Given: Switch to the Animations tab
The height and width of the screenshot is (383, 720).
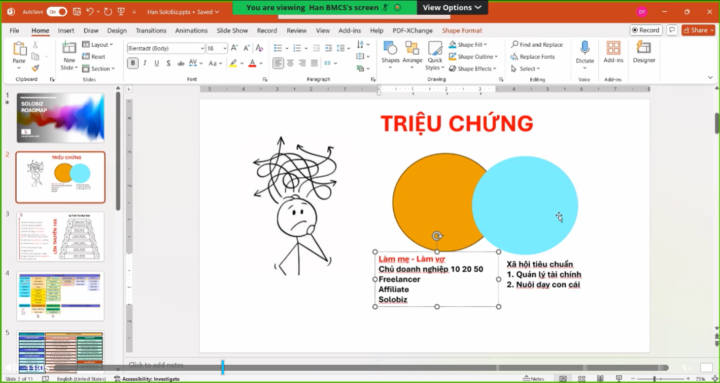Looking at the screenshot, I should [x=191, y=30].
